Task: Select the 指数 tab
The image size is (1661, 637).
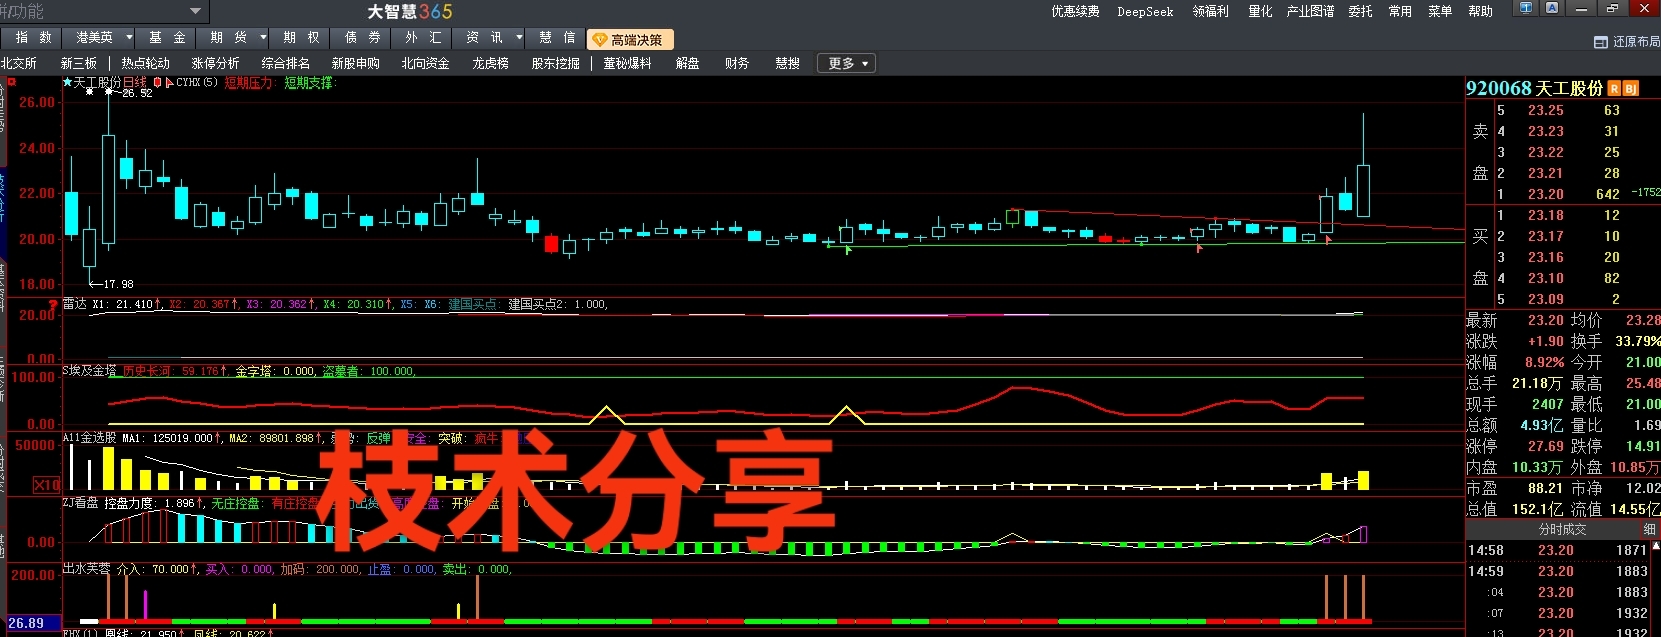Action: coord(33,38)
